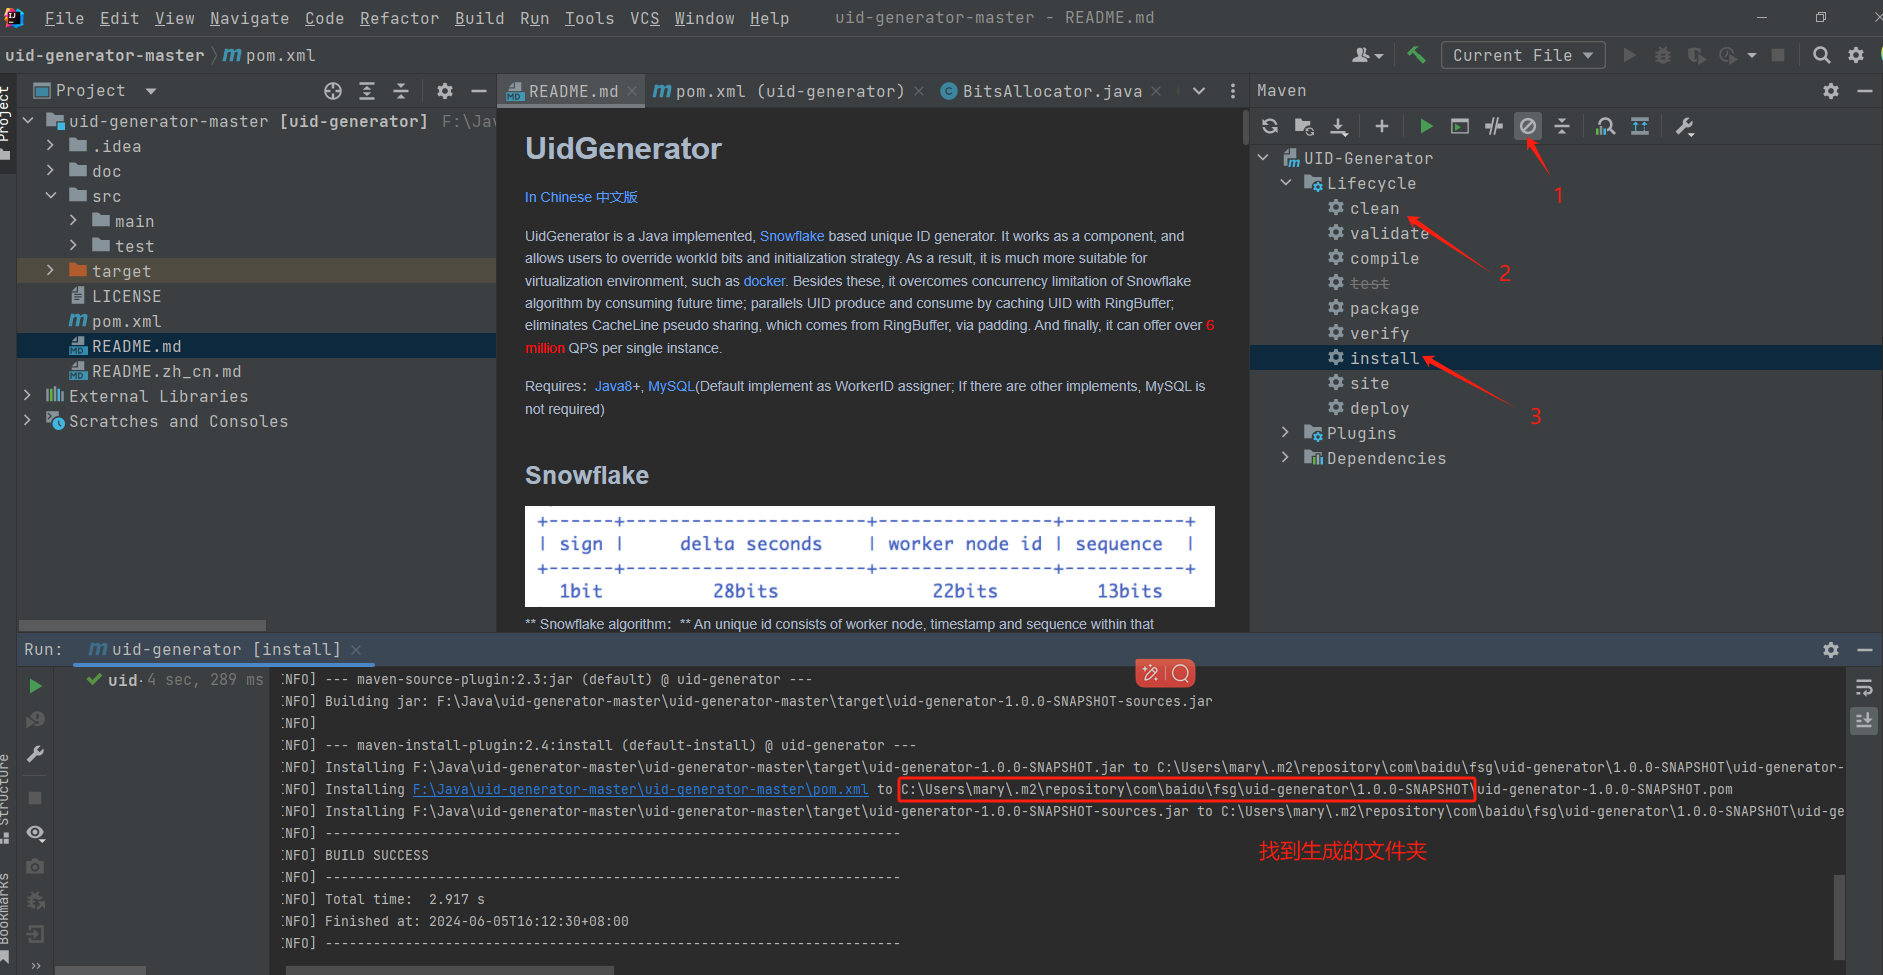The width and height of the screenshot is (1883, 975).
Task: Run the clean lifecycle goal
Action: [1376, 208]
